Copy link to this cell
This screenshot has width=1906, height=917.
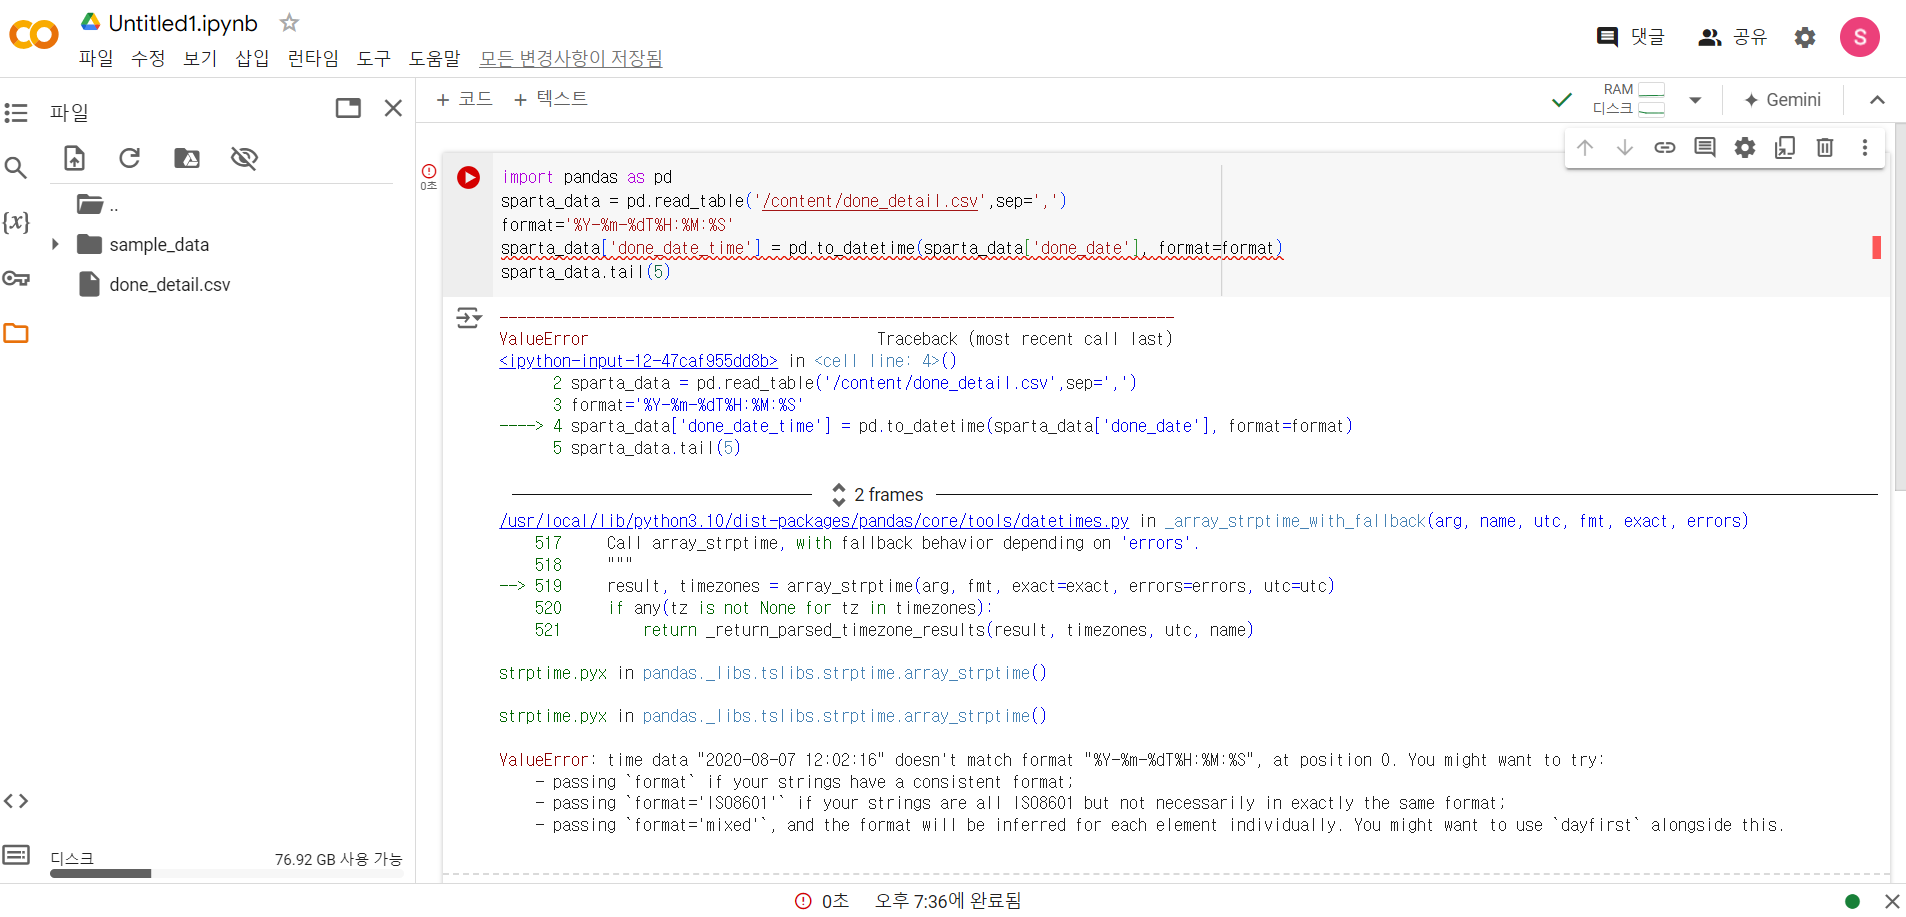[1665, 148]
